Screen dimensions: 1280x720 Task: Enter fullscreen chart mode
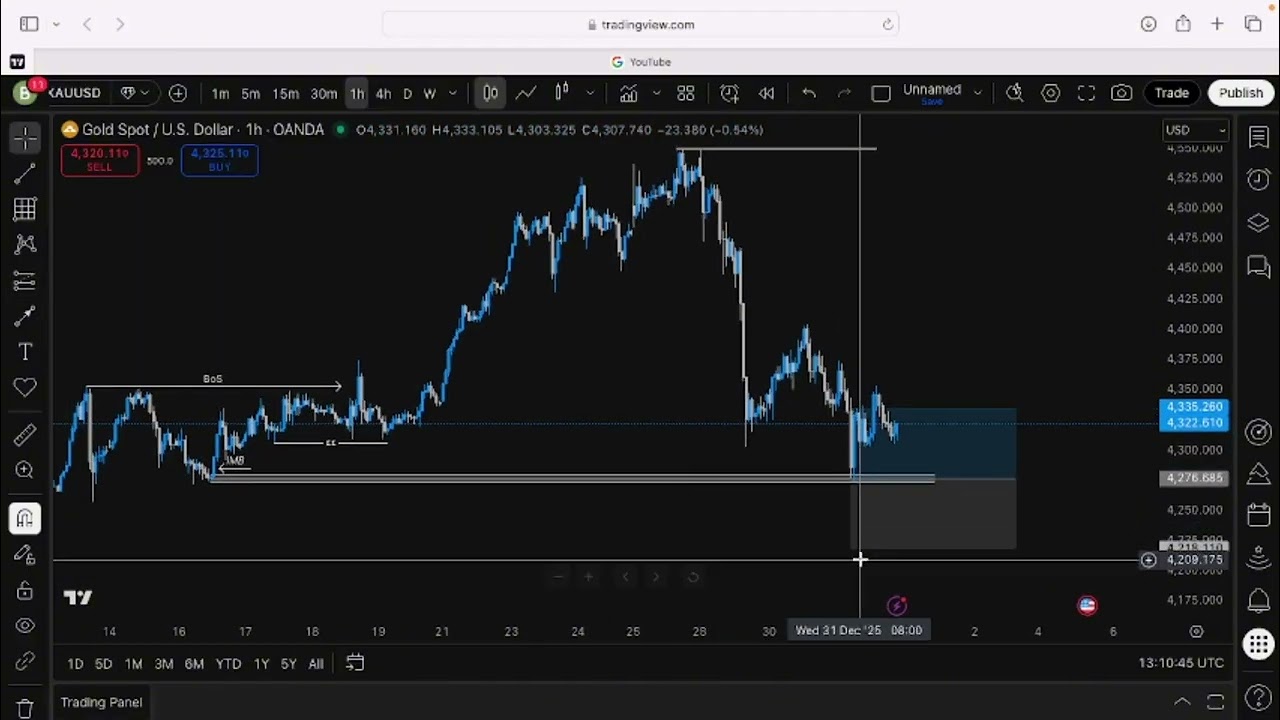click(x=1086, y=93)
